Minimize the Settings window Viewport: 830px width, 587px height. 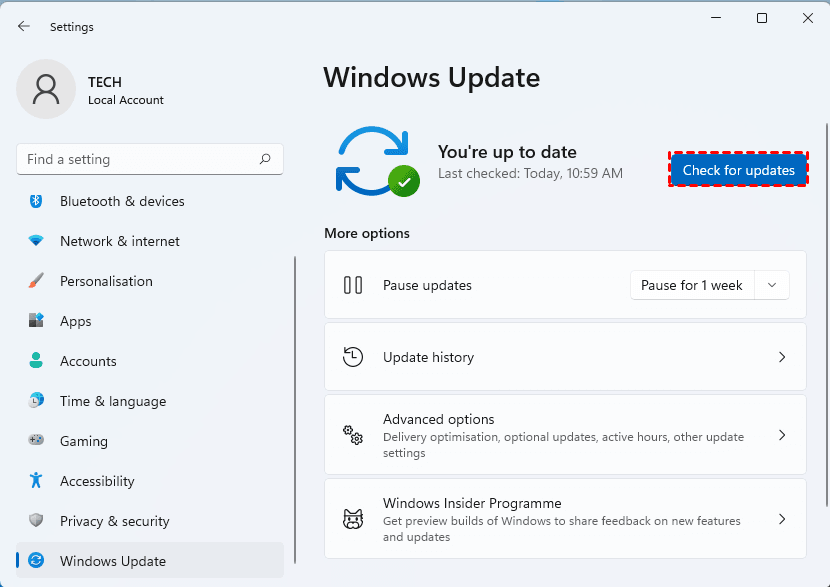[x=716, y=18]
